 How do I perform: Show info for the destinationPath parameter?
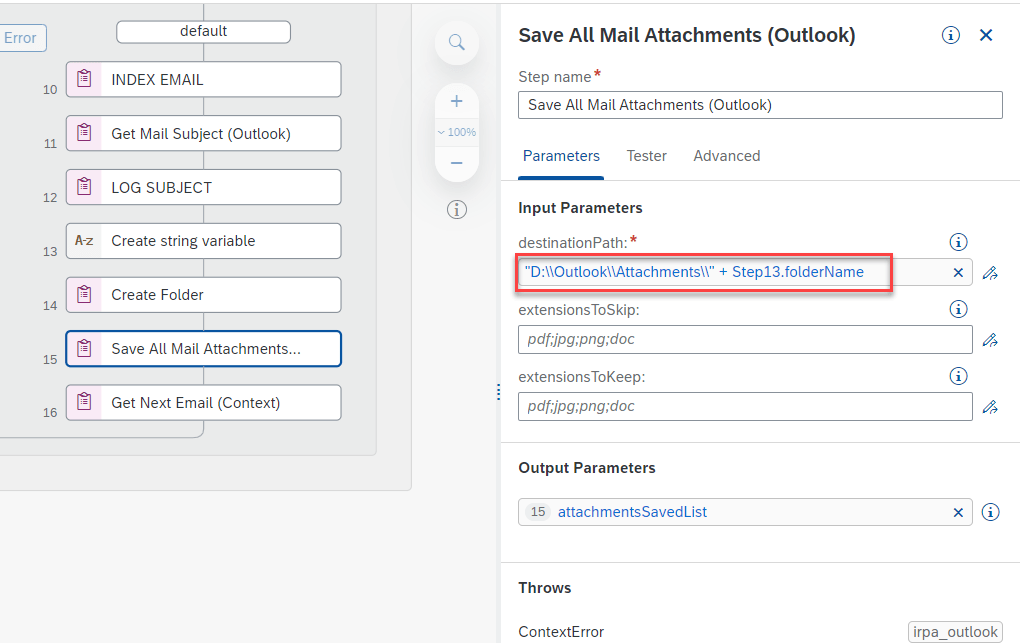(x=958, y=242)
